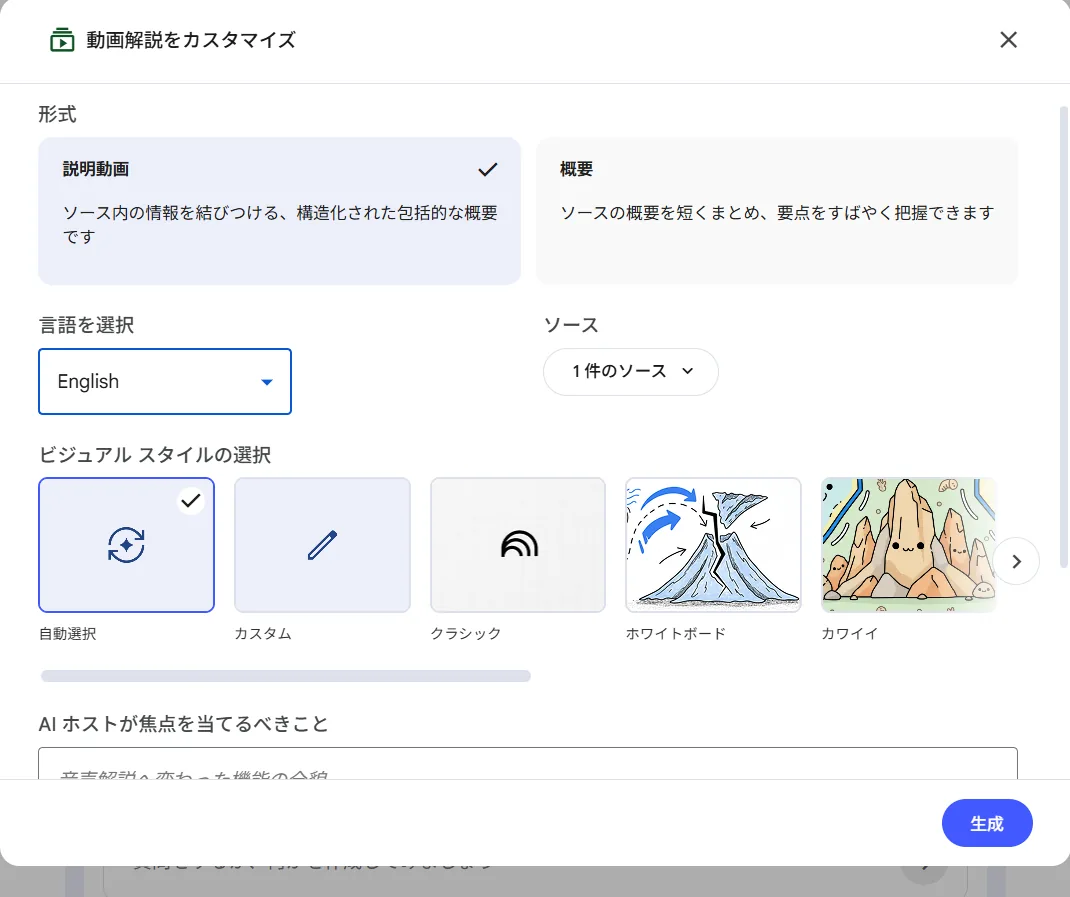Pick the カワイイ style thumbnail
This screenshot has width=1070, height=897.
point(908,545)
